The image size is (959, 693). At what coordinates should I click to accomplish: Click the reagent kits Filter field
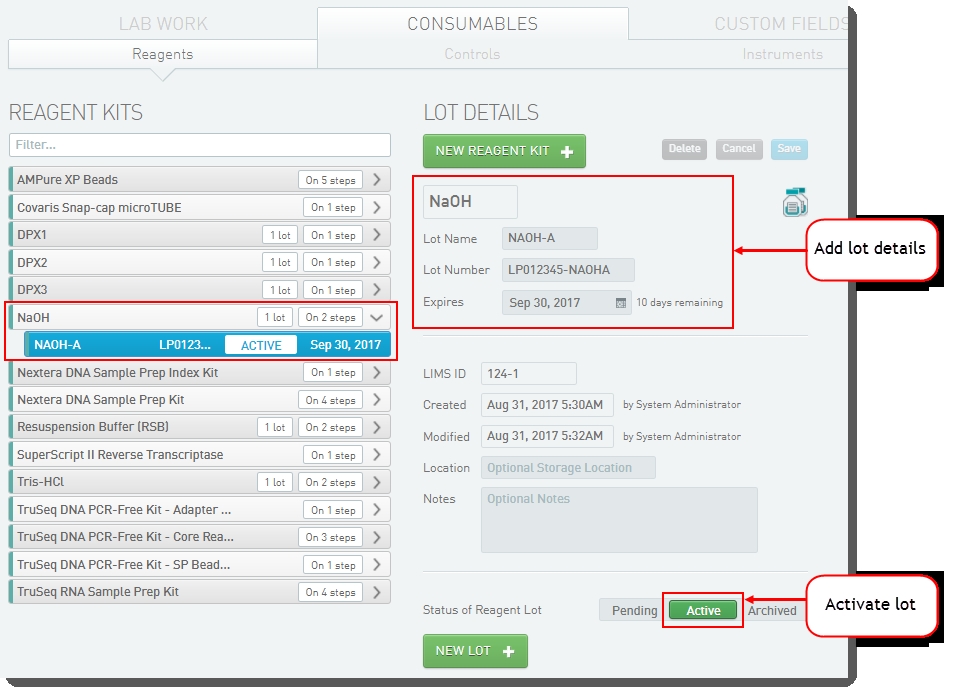tap(200, 145)
